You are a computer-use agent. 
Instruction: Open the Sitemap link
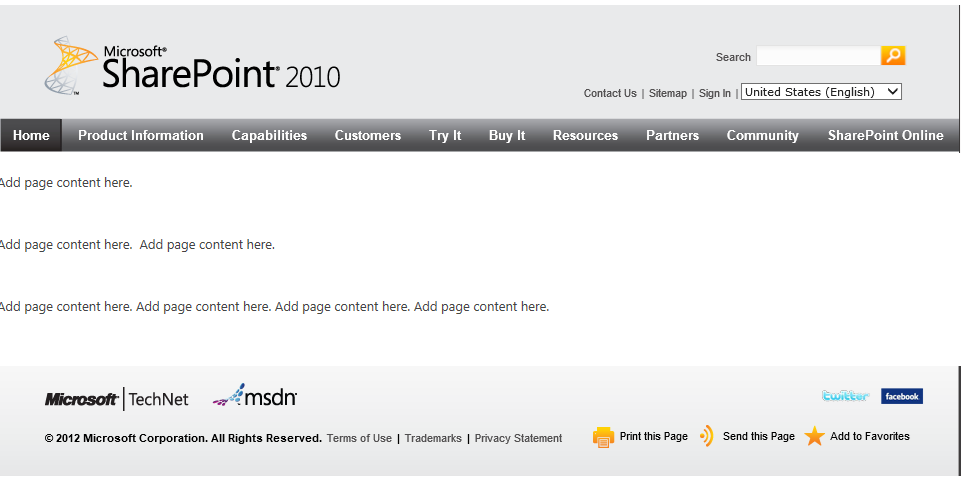667,93
